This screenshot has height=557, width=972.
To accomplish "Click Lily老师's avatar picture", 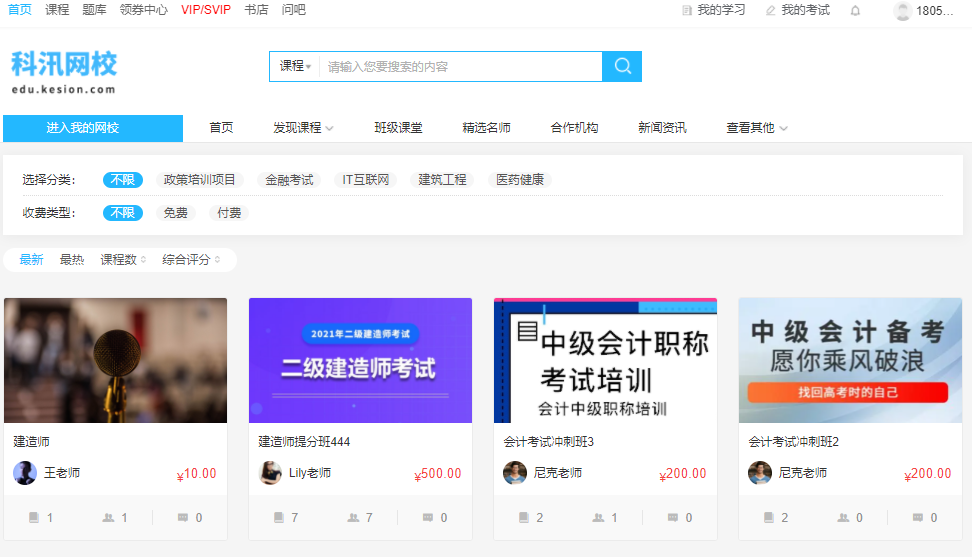I will coord(270,473).
